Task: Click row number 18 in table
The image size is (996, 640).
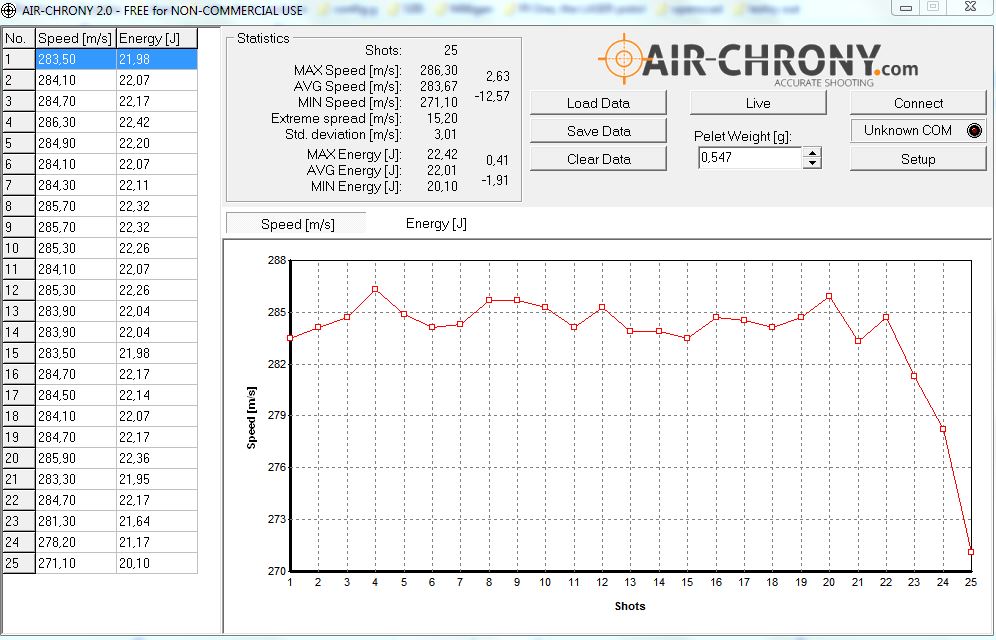Action: pos(19,416)
